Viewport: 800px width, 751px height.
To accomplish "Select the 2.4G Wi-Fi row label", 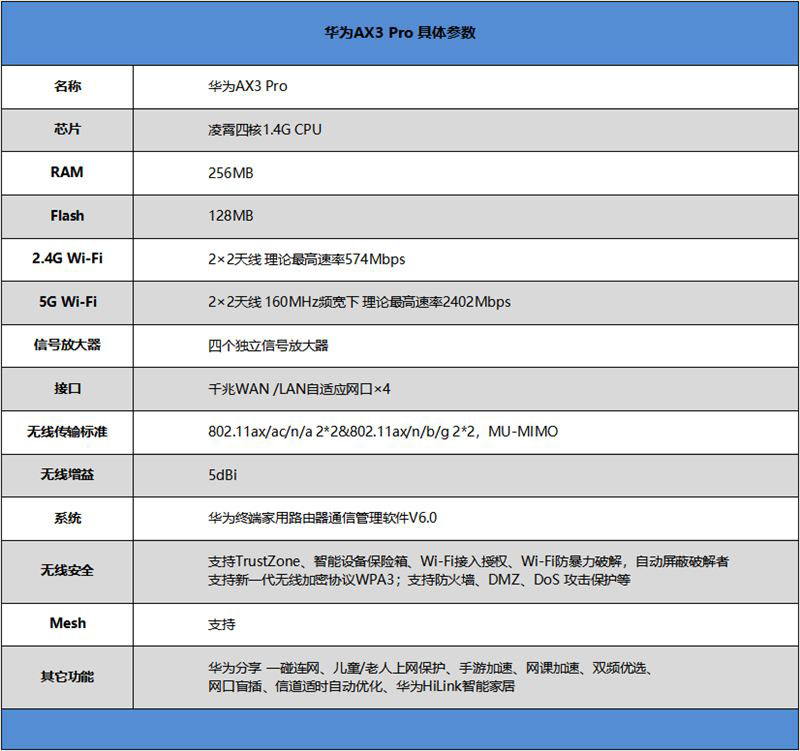I will (67, 259).
